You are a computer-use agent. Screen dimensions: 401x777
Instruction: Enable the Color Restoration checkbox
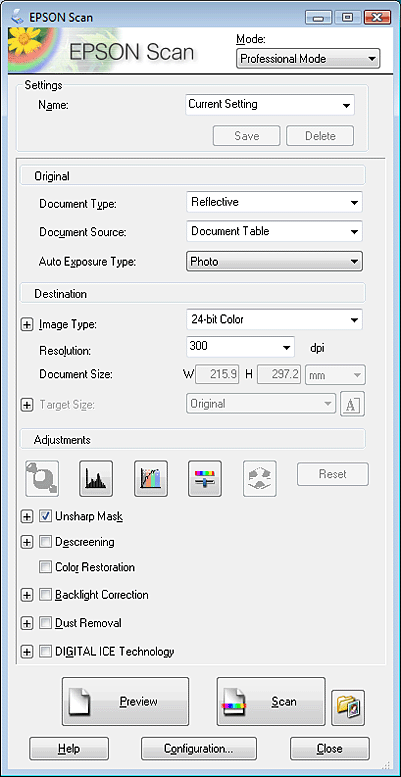pyautogui.click(x=45, y=567)
